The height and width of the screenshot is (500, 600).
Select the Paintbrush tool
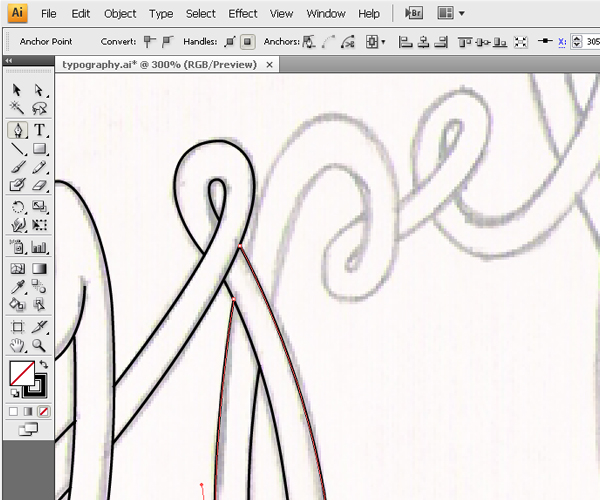pos(17,167)
